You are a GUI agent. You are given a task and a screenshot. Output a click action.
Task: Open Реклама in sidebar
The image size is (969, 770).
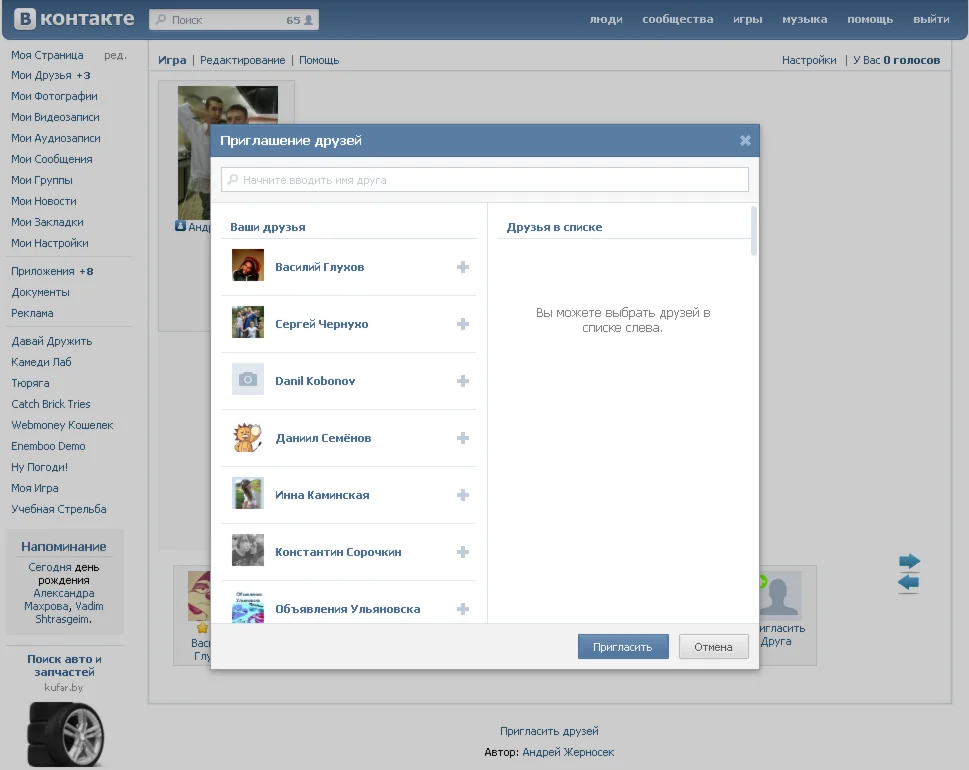32,313
